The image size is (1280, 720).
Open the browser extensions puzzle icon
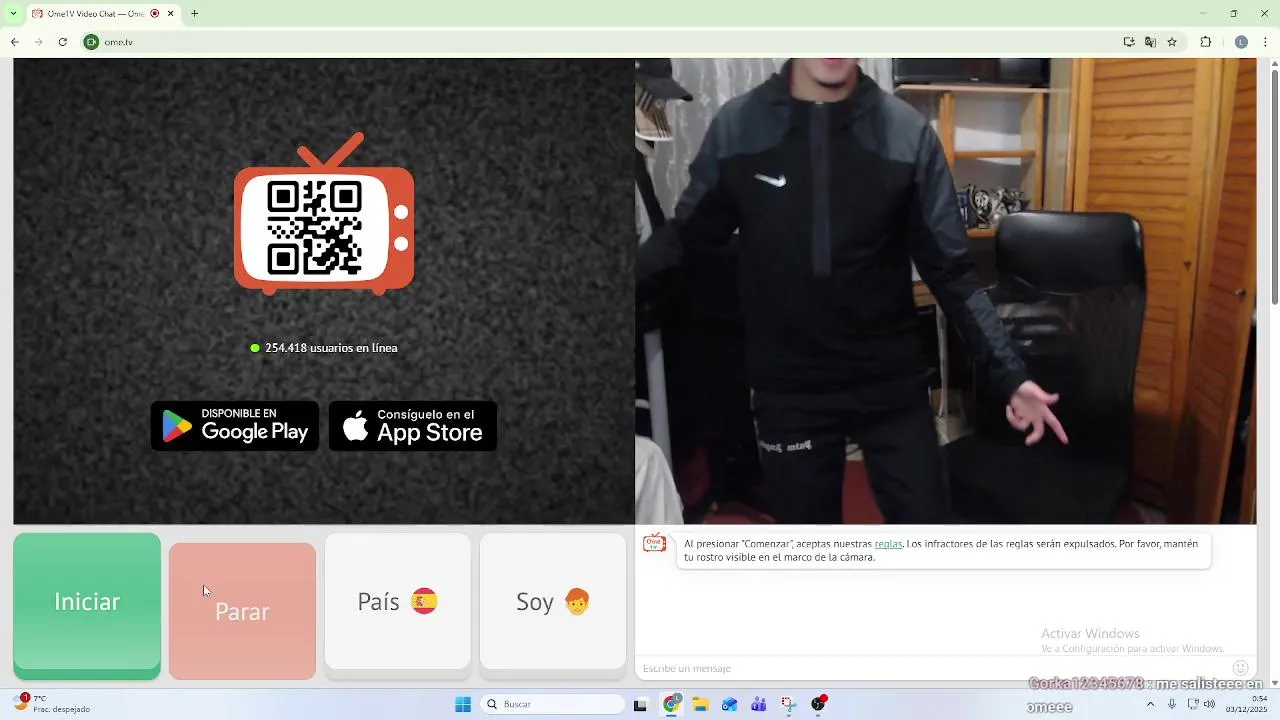click(1205, 42)
